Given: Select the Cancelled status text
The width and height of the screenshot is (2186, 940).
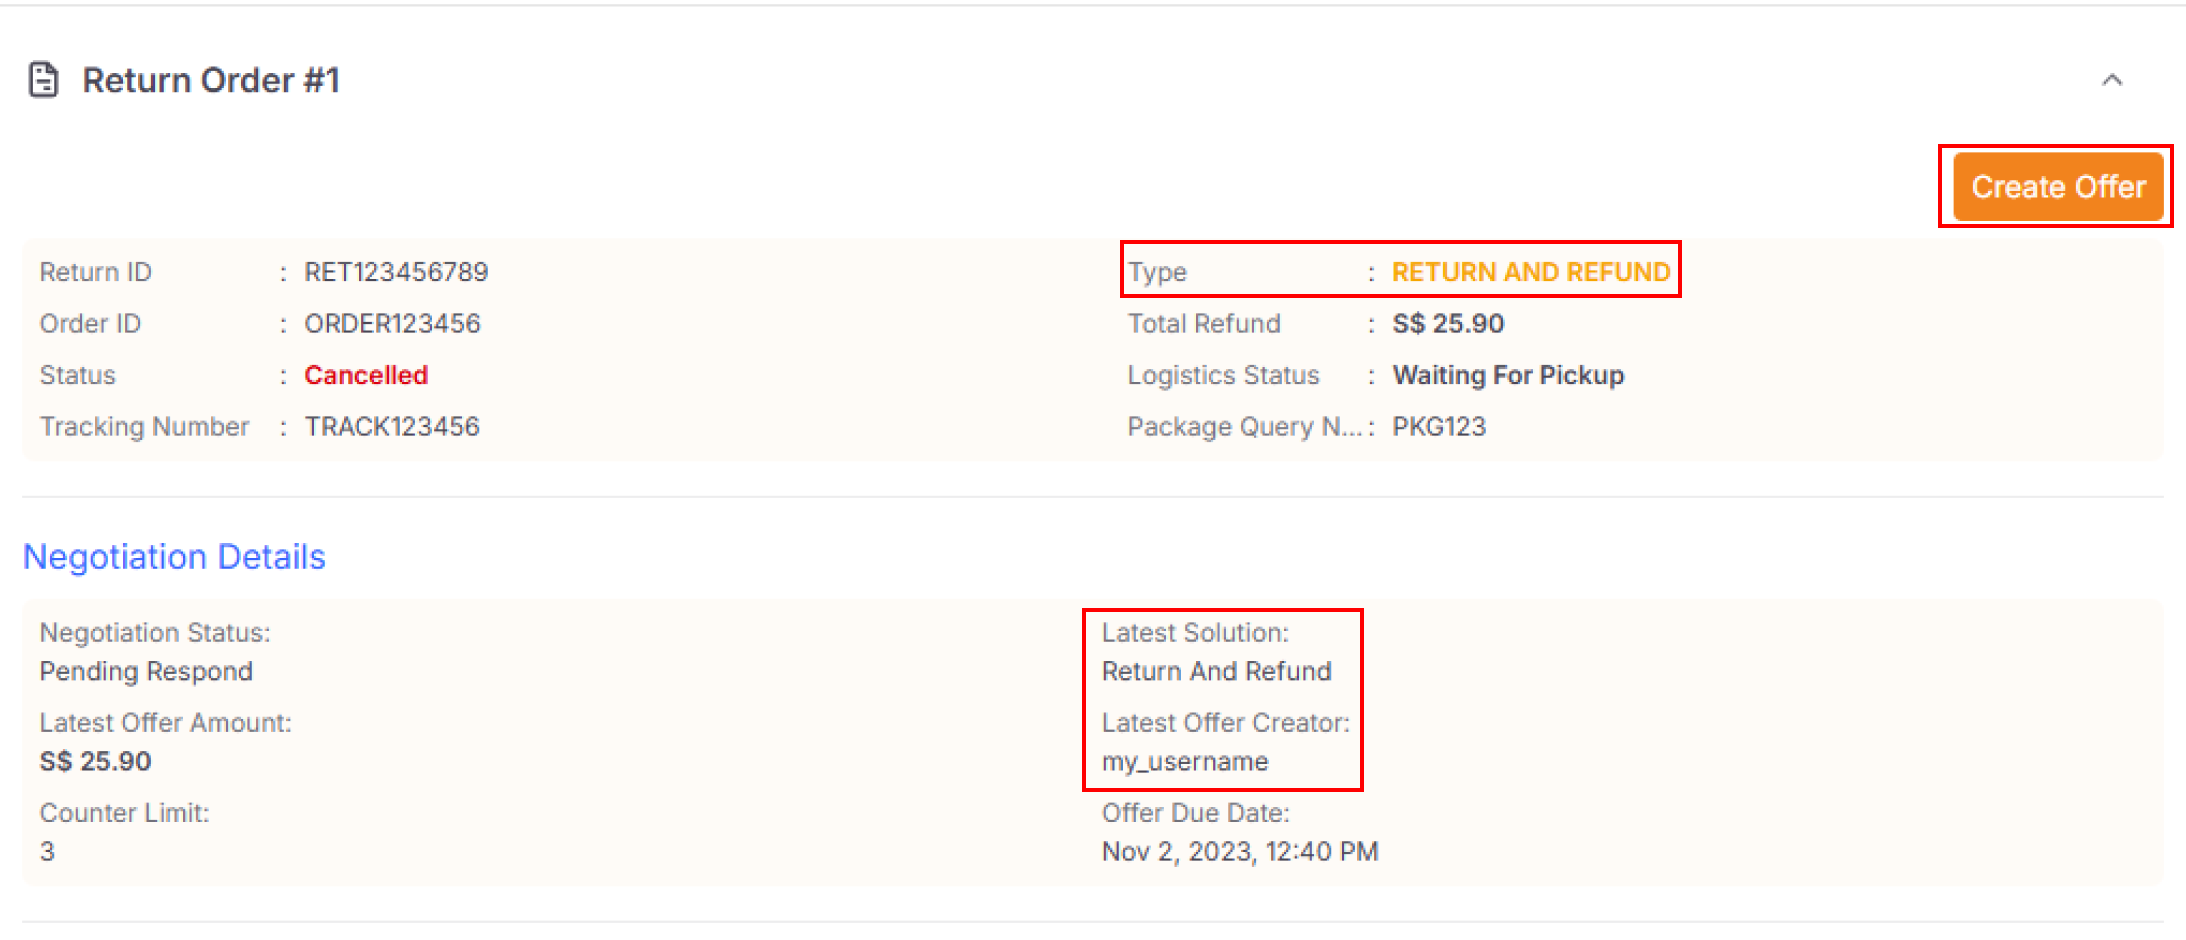Looking at the screenshot, I should coord(366,375).
